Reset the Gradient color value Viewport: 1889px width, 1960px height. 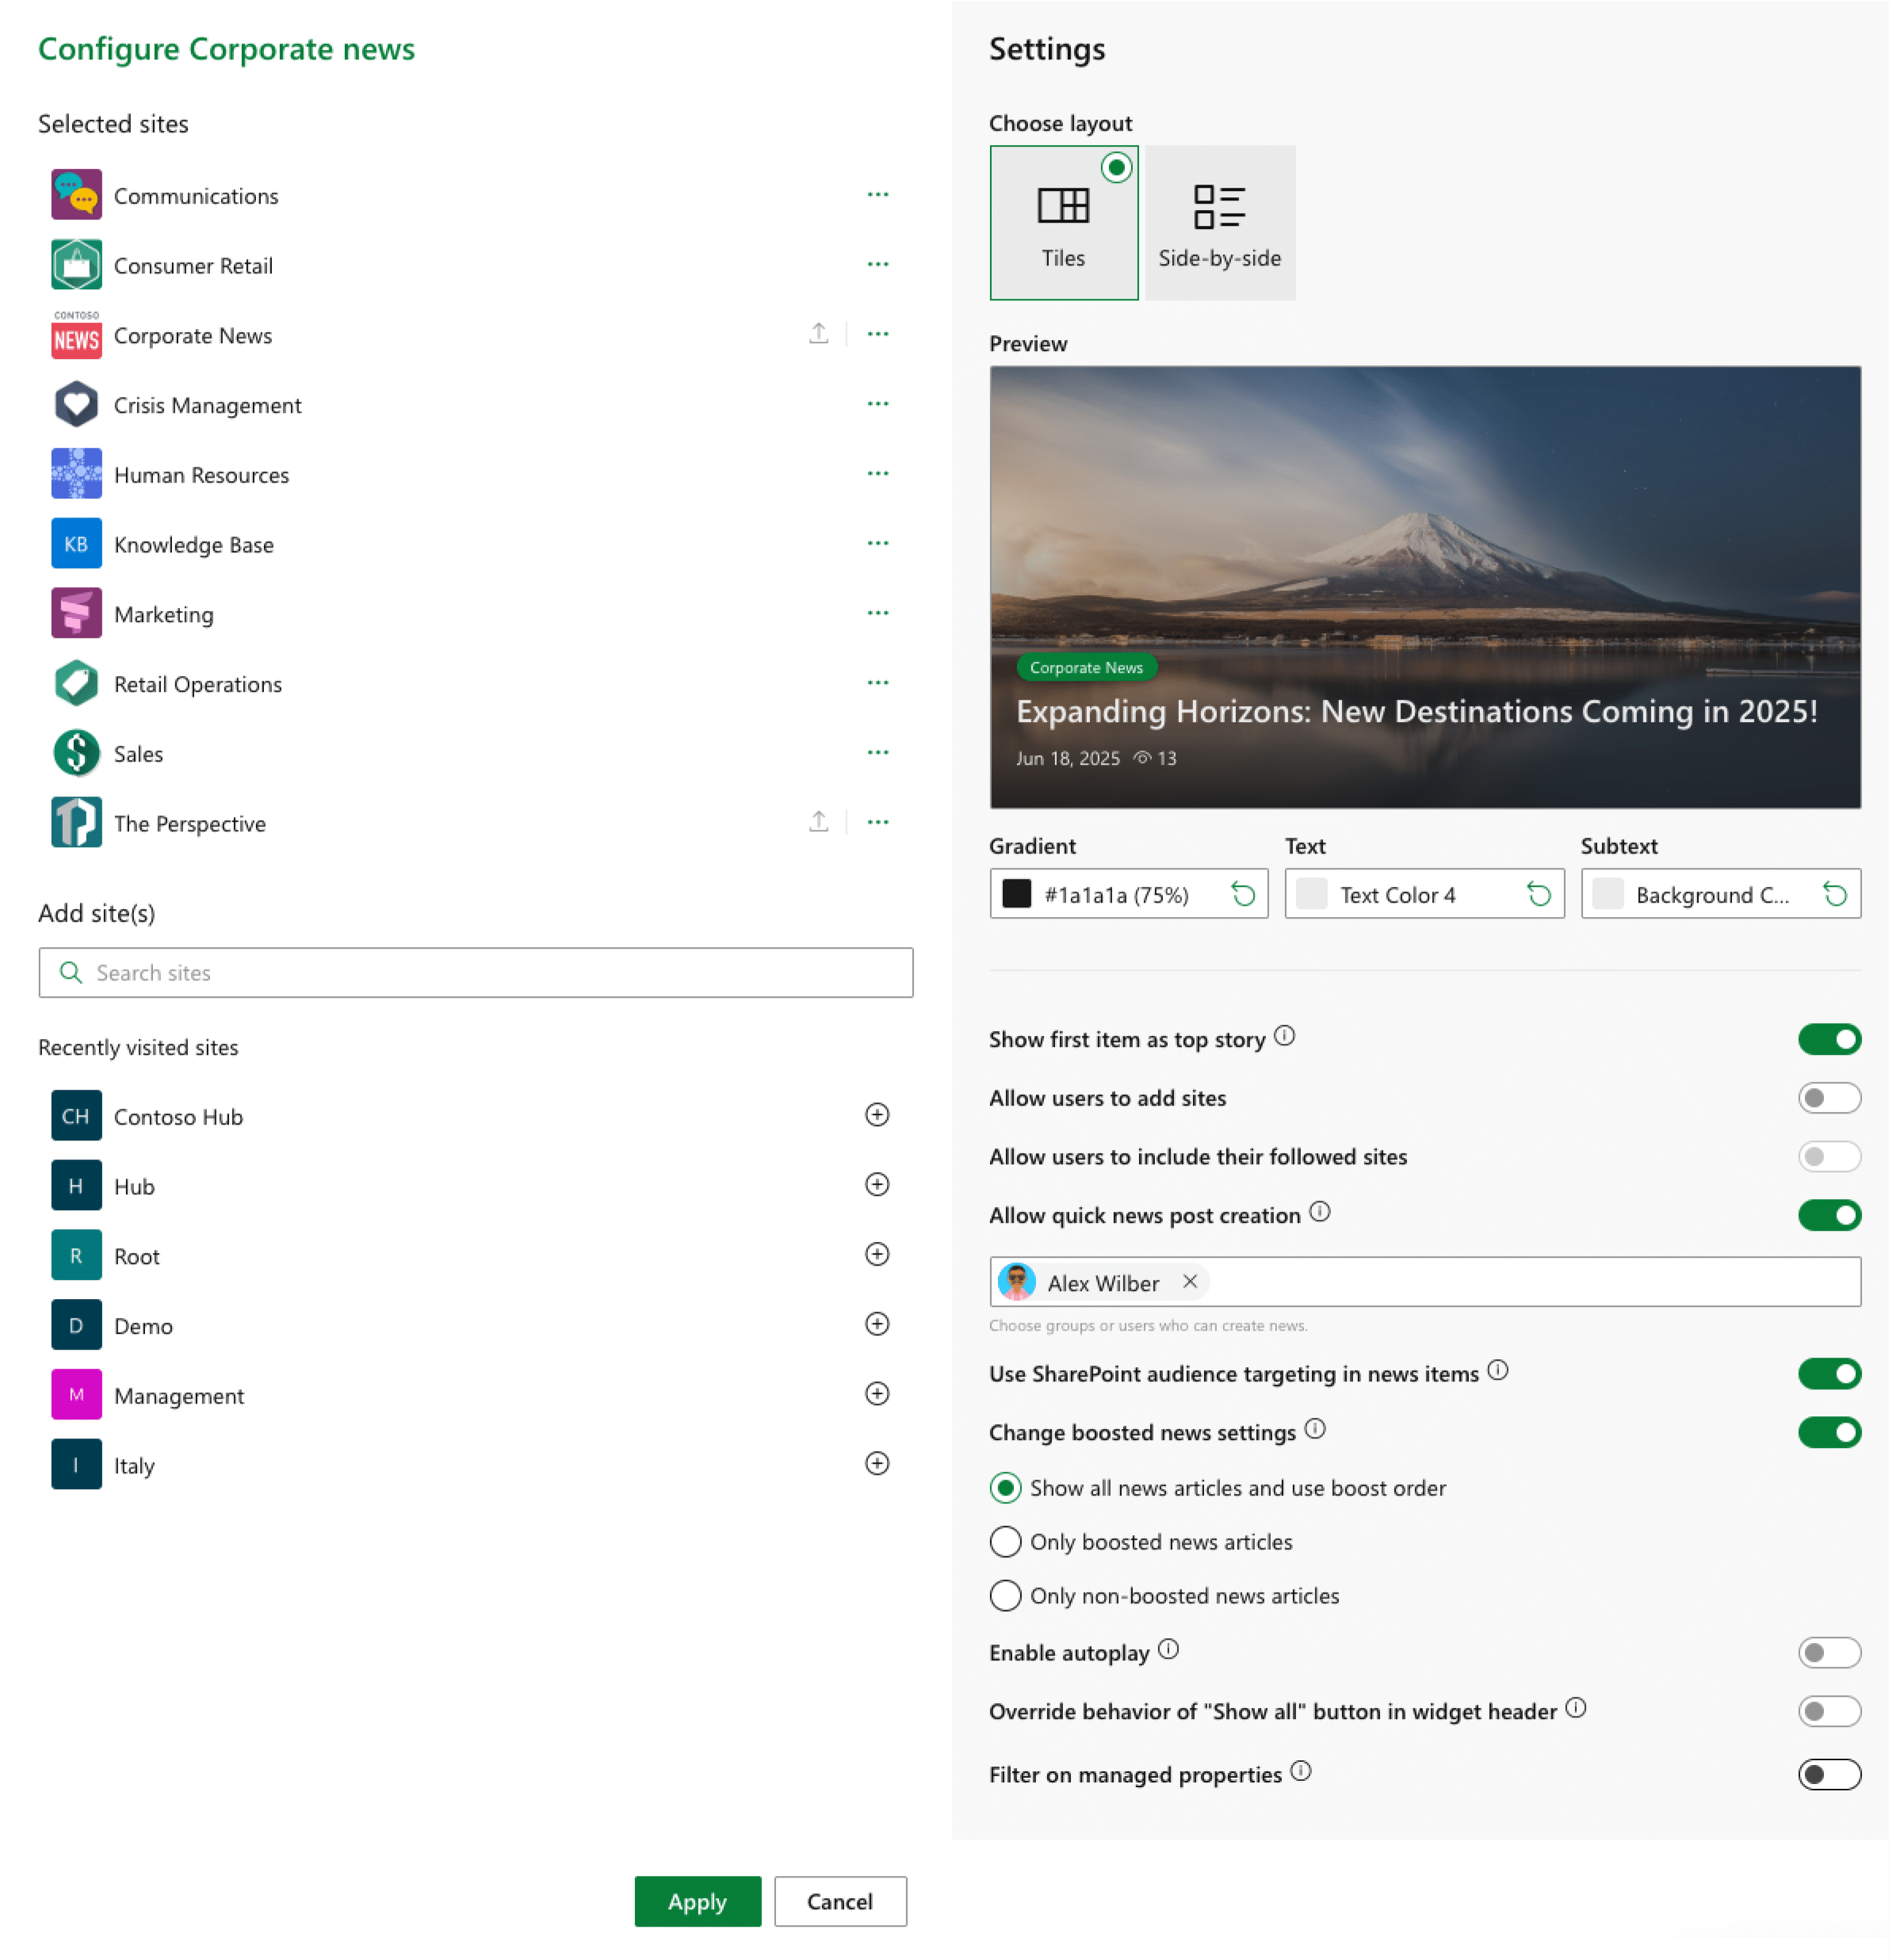1242,894
